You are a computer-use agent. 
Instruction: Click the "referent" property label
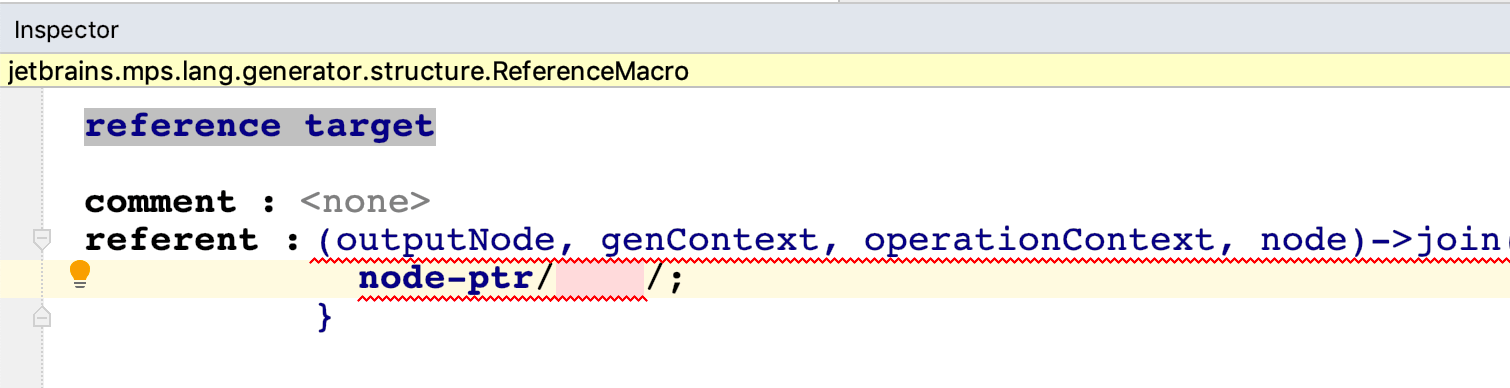click(171, 240)
